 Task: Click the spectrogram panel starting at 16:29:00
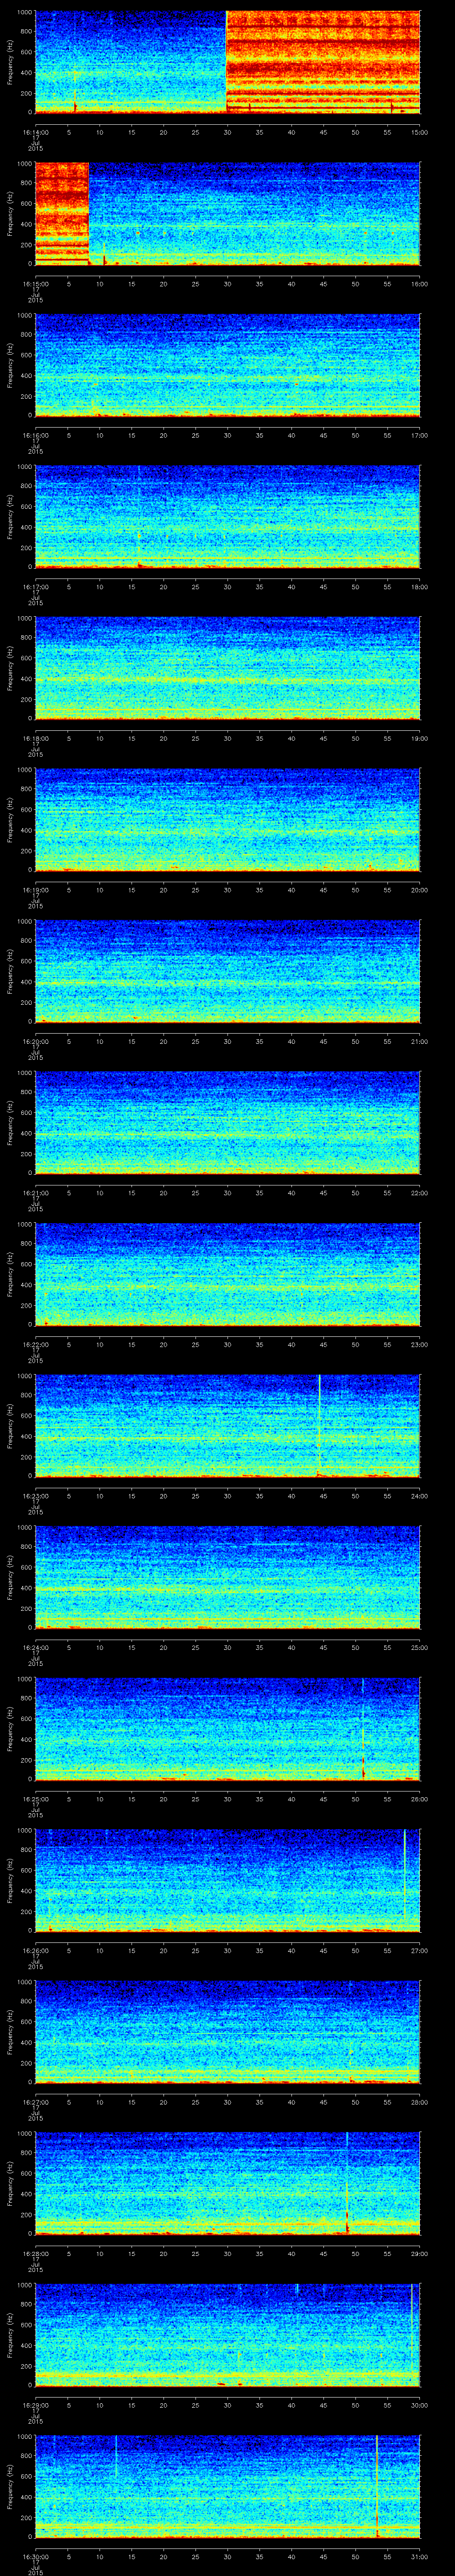(x=228, y=2335)
